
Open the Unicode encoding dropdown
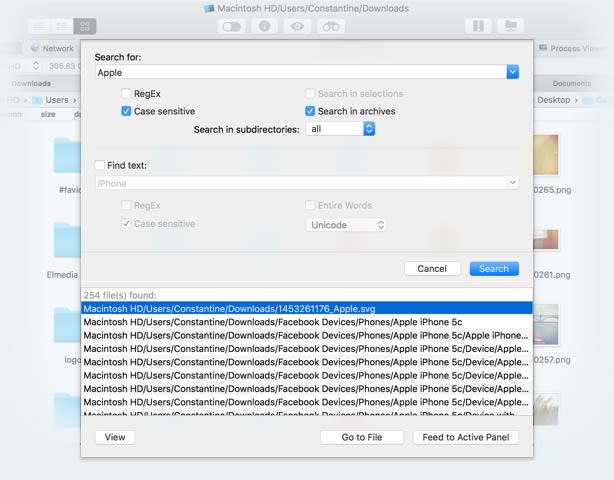point(346,225)
